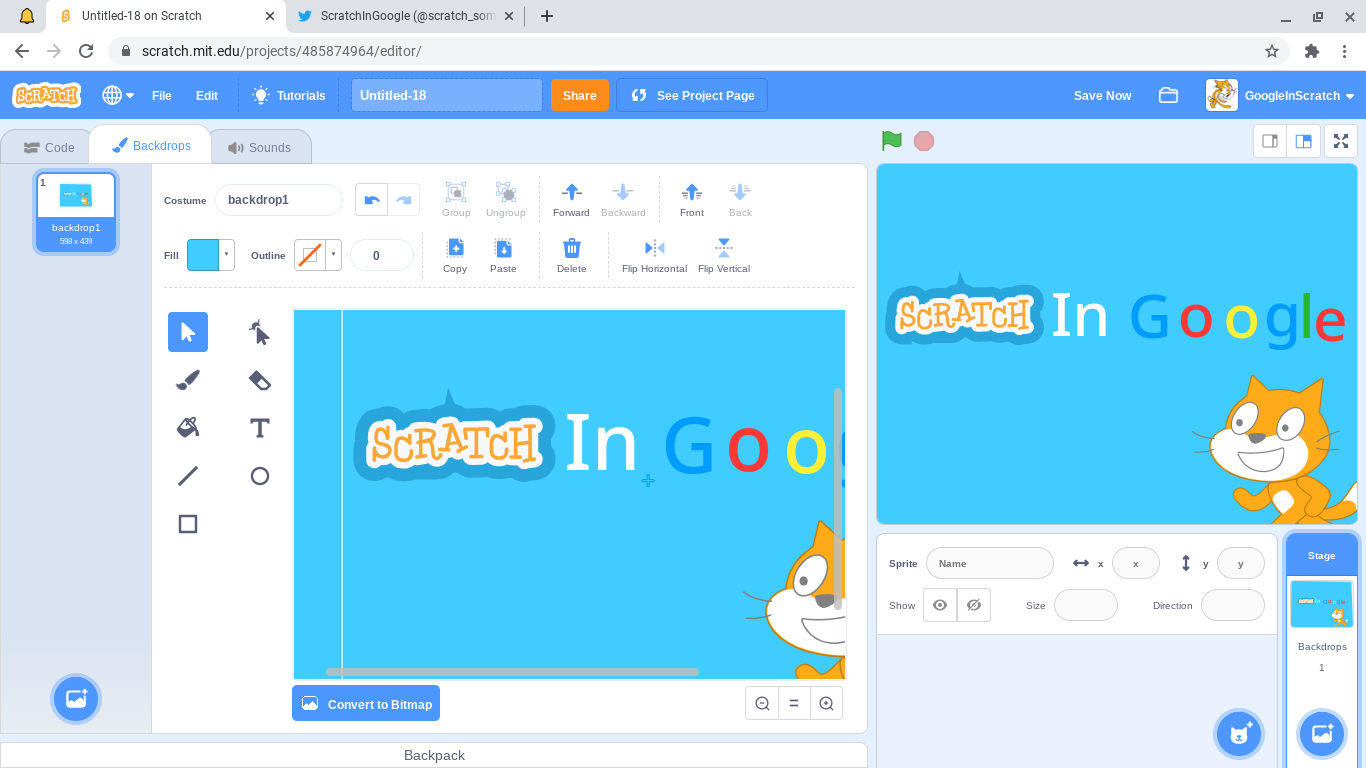Open the File menu

[162, 95]
